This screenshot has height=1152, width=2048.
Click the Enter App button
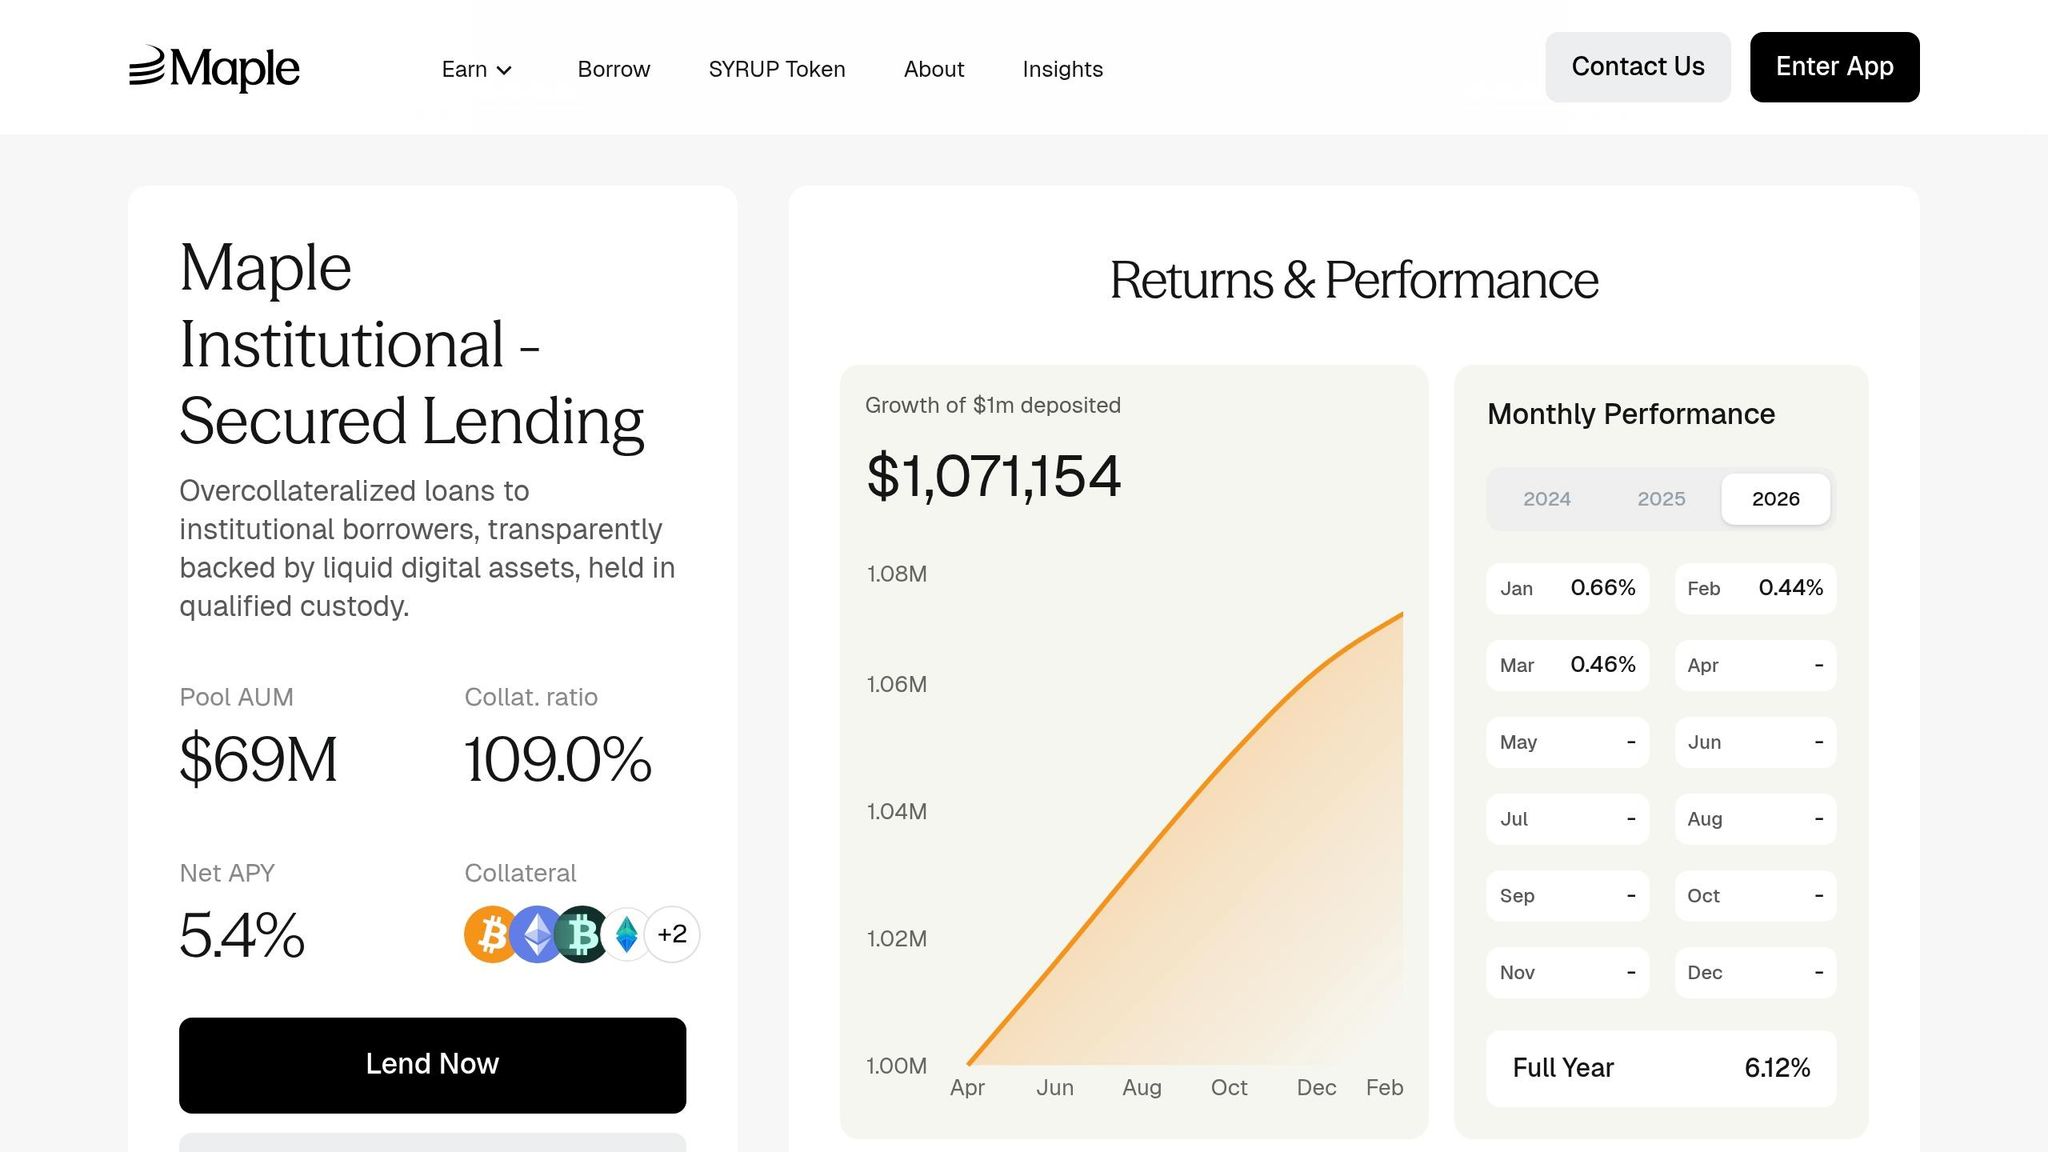tap(1835, 67)
